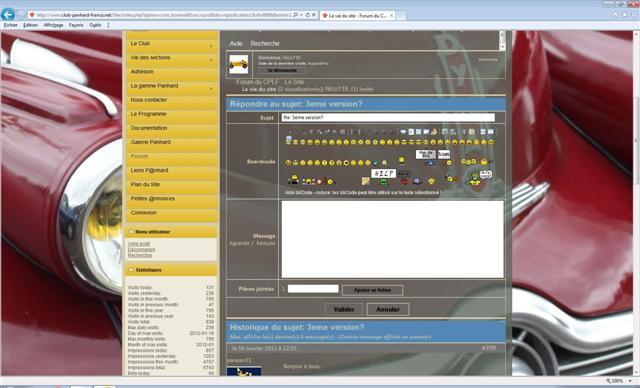The width and height of the screenshot is (640, 388).
Task: Open the Affichage browser menu
Action: tap(53, 25)
